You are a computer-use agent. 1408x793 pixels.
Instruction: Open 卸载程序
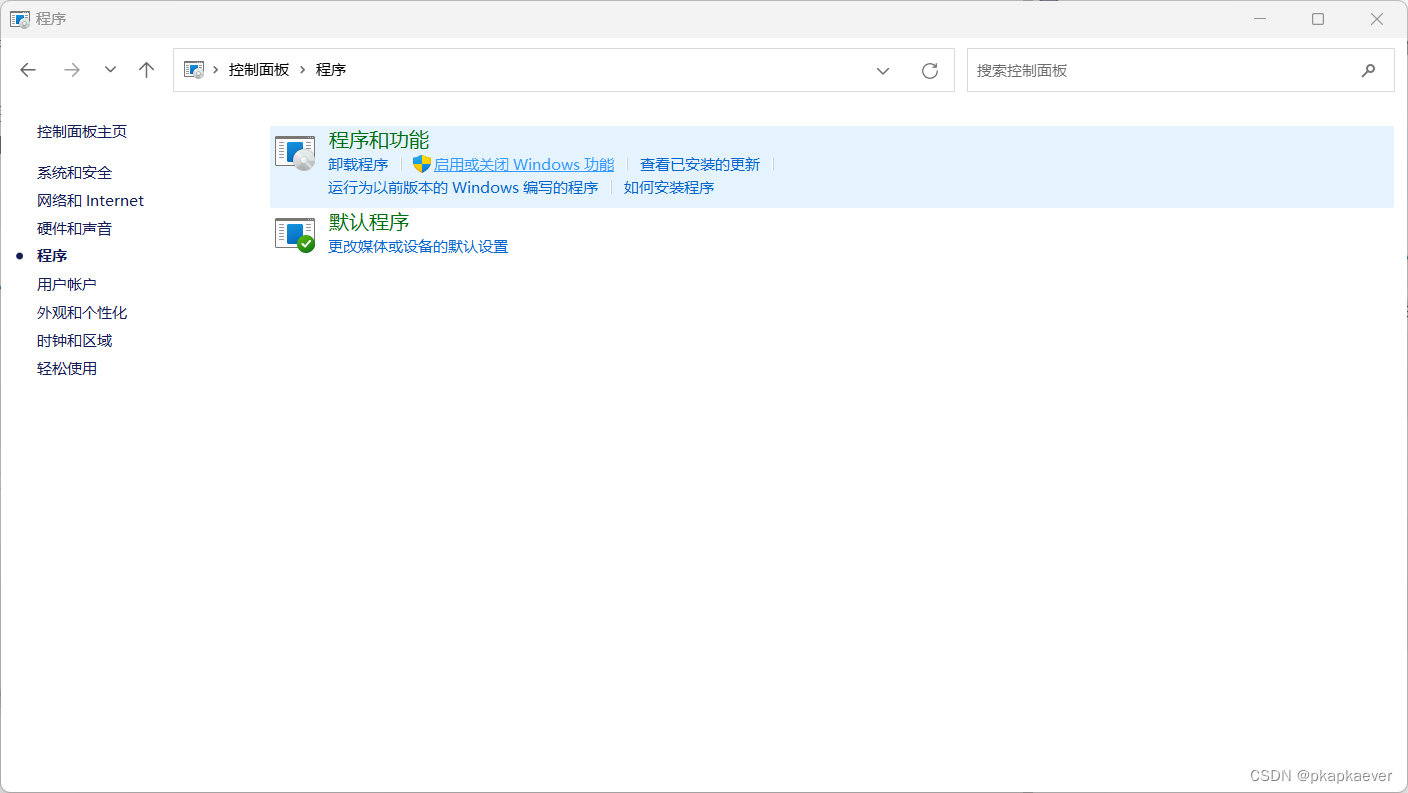358,163
